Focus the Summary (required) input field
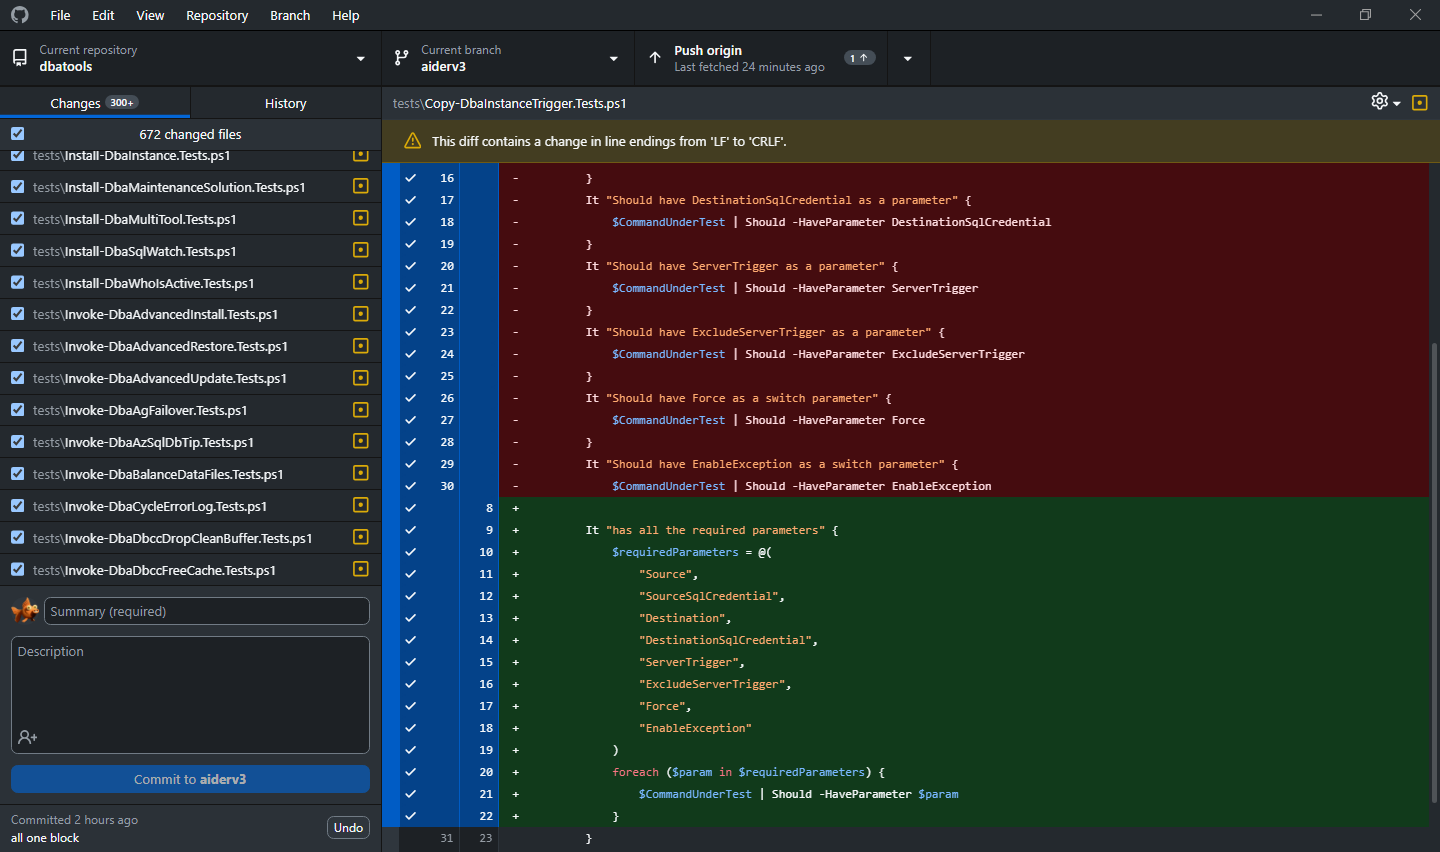 (x=207, y=611)
